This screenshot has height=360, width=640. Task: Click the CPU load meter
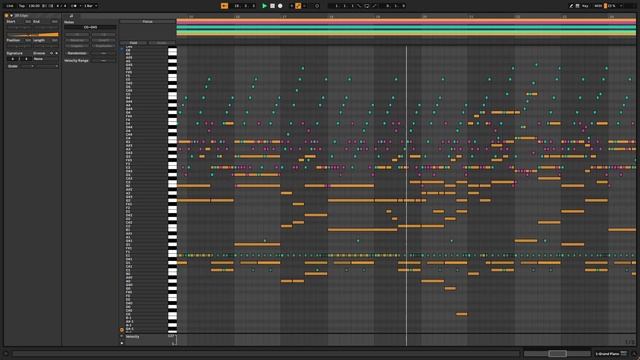pos(611,6)
